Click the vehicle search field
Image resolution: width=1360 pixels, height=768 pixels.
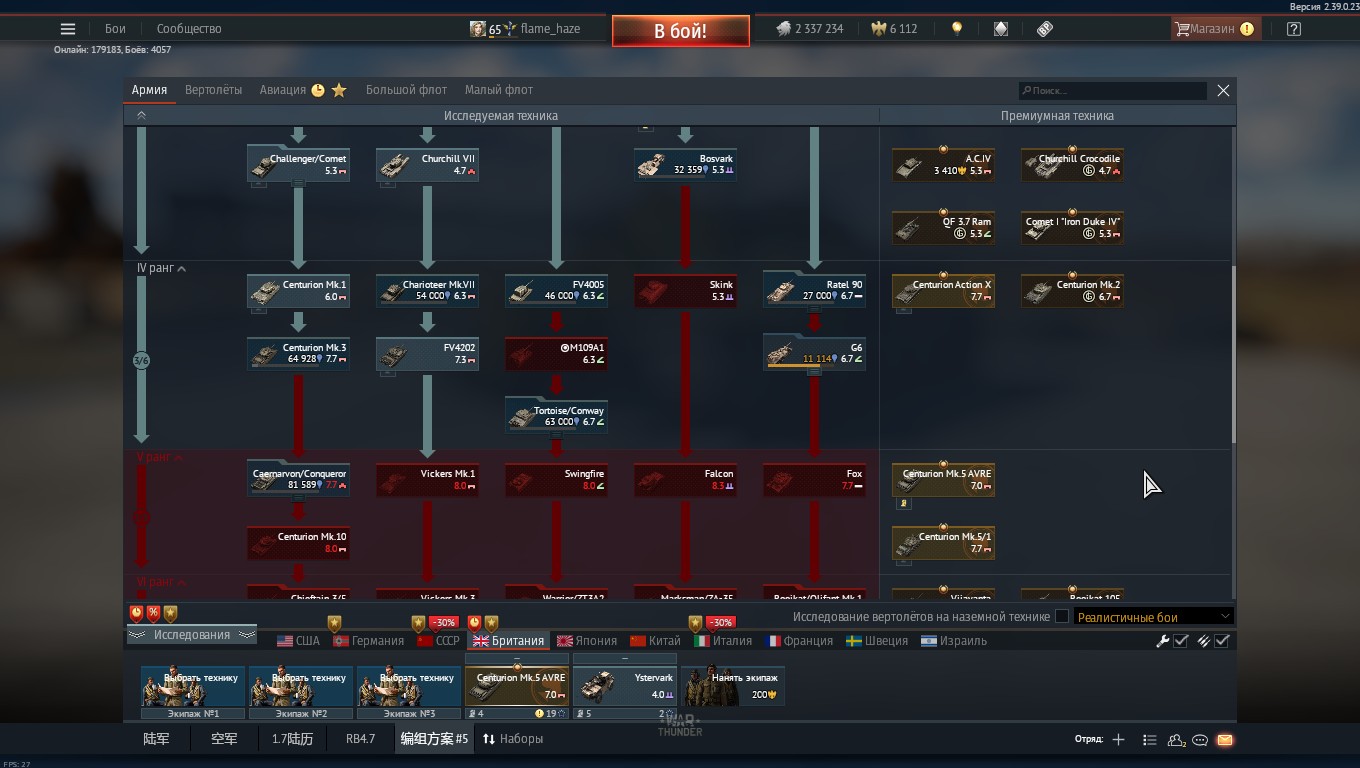[1113, 90]
